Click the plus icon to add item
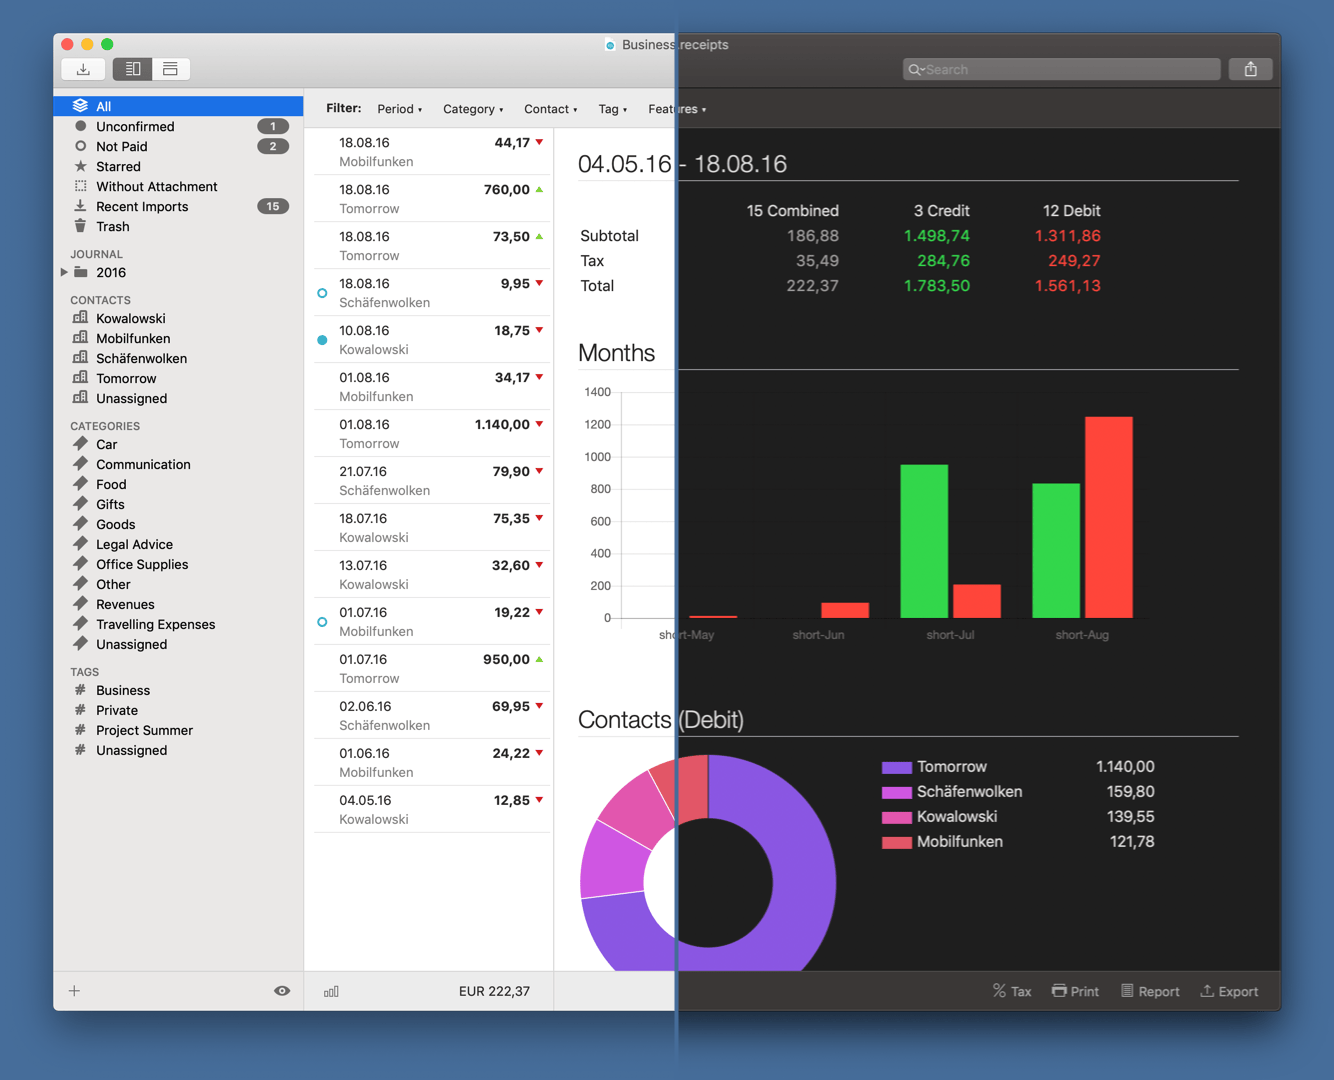The width and height of the screenshot is (1334, 1080). [74, 991]
